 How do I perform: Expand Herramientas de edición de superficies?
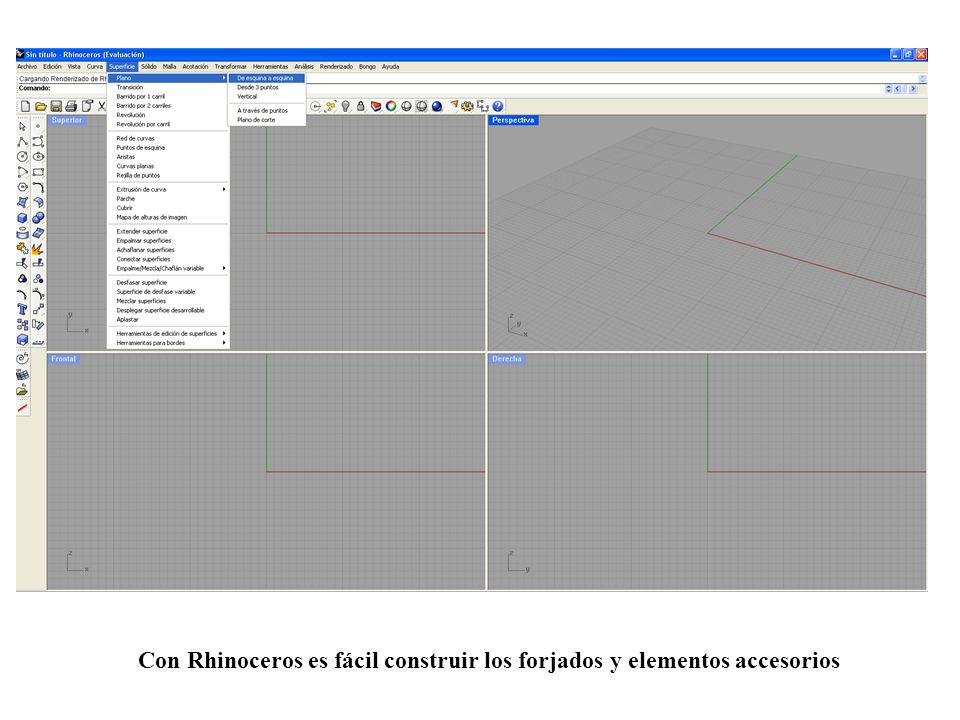click(224, 334)
